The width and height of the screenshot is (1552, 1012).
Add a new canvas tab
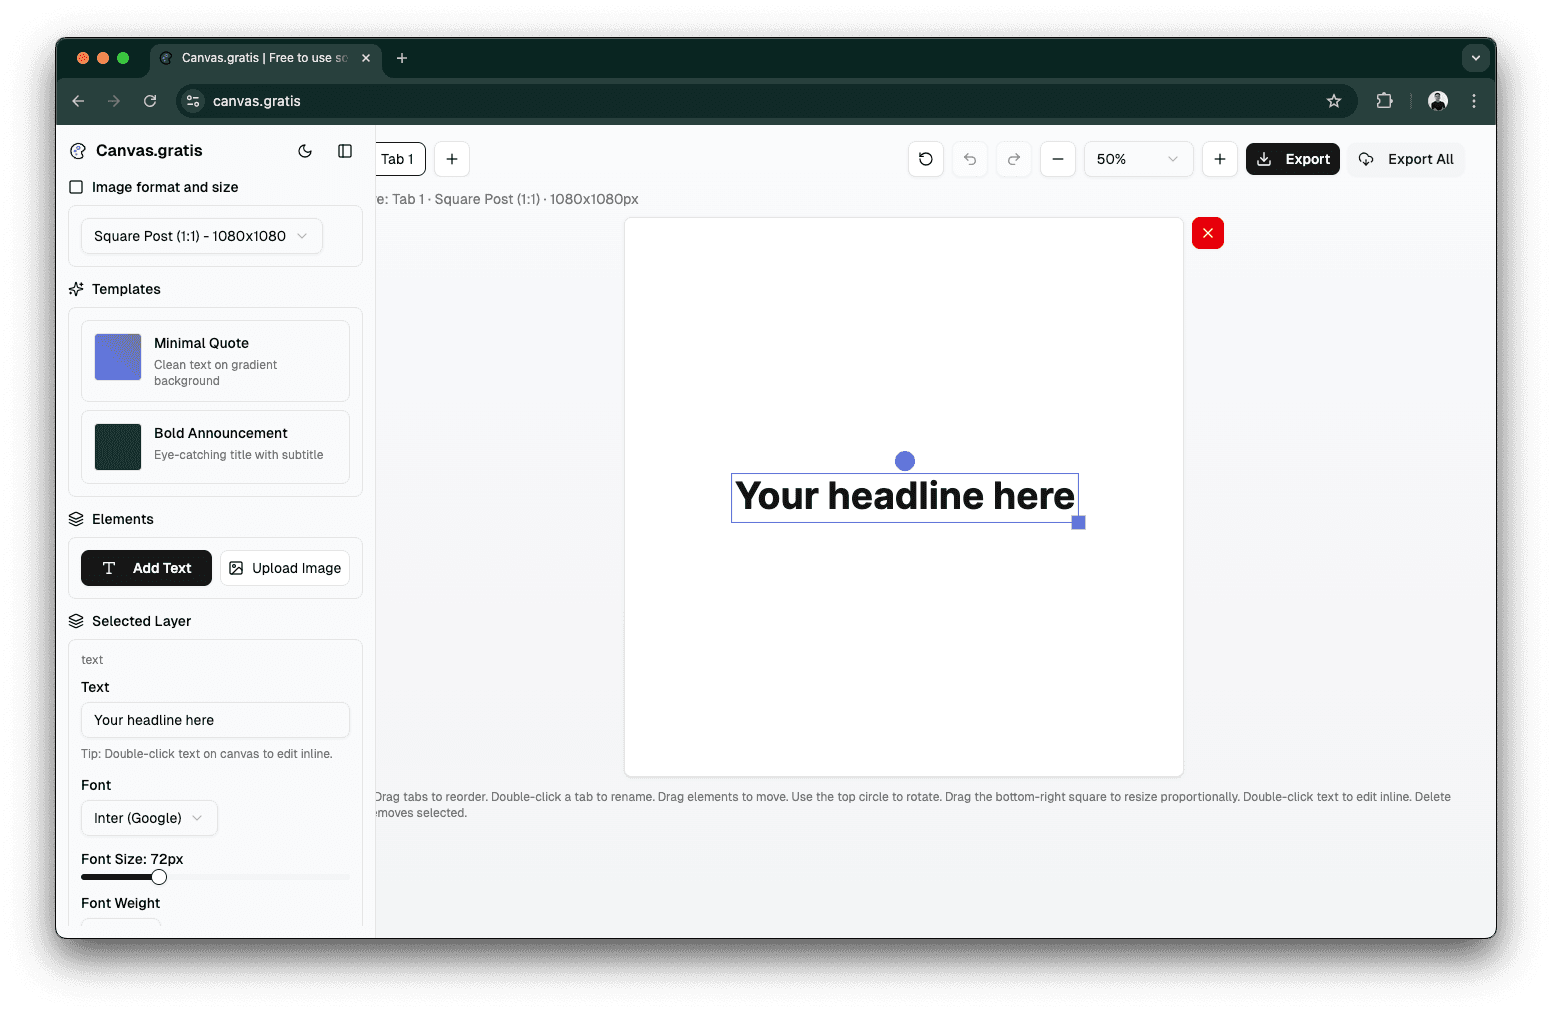click(x=452, y=159)
